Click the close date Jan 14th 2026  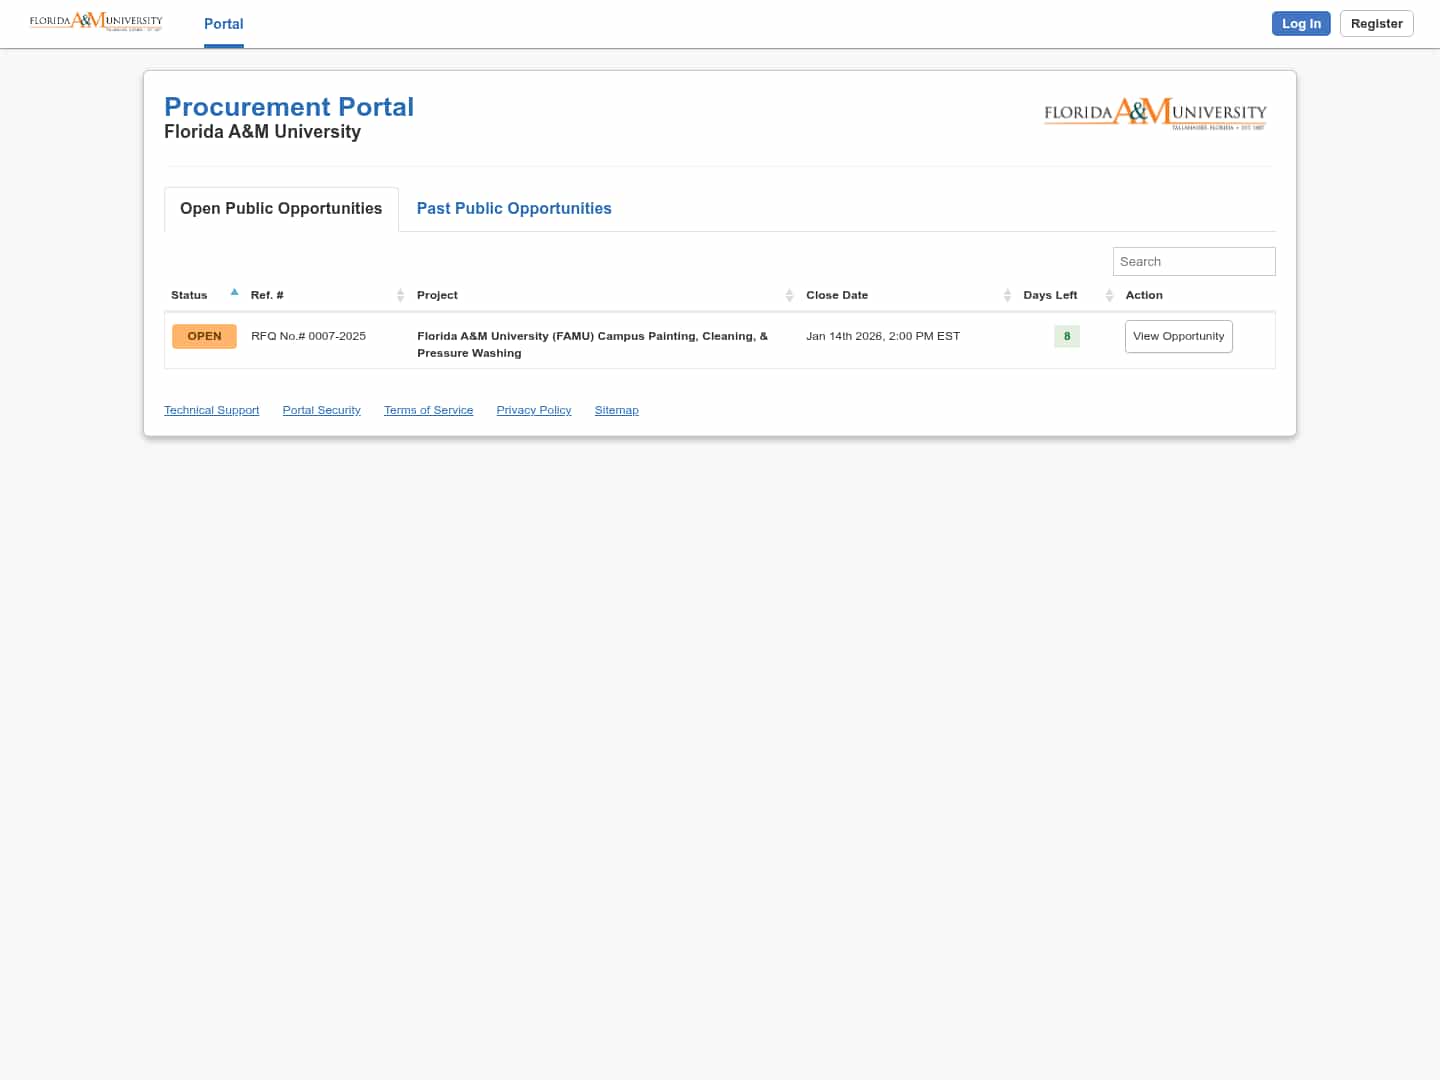pos(883,337)
